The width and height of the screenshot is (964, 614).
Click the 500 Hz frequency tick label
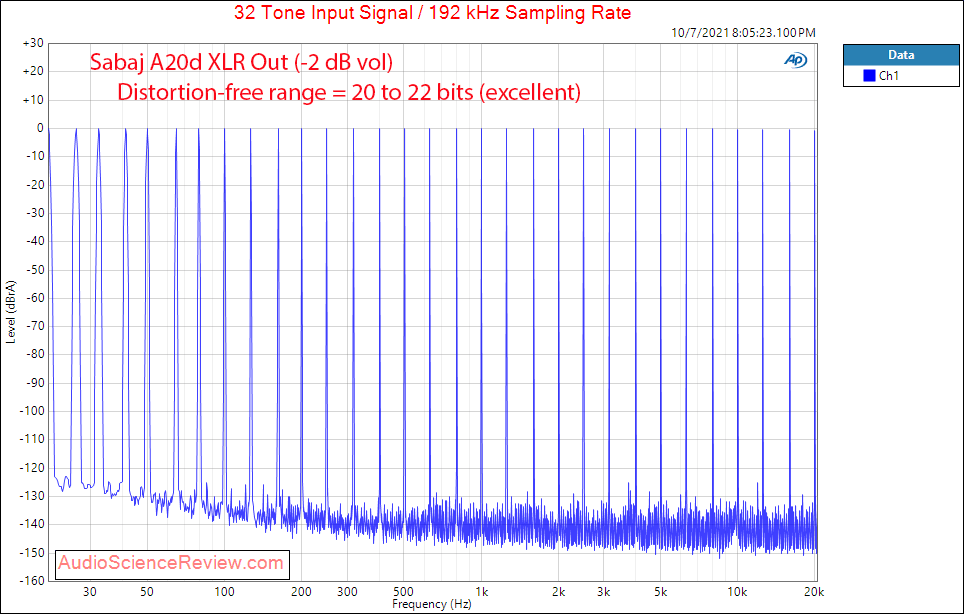404,592
